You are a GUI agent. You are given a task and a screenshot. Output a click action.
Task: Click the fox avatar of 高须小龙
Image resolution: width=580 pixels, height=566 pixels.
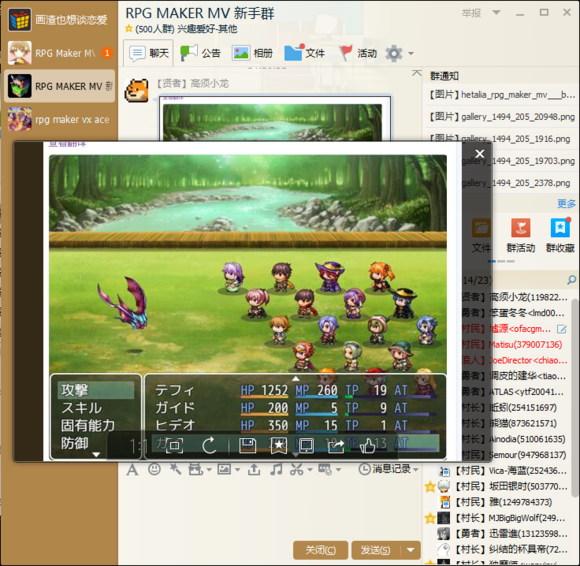[136, 90]
